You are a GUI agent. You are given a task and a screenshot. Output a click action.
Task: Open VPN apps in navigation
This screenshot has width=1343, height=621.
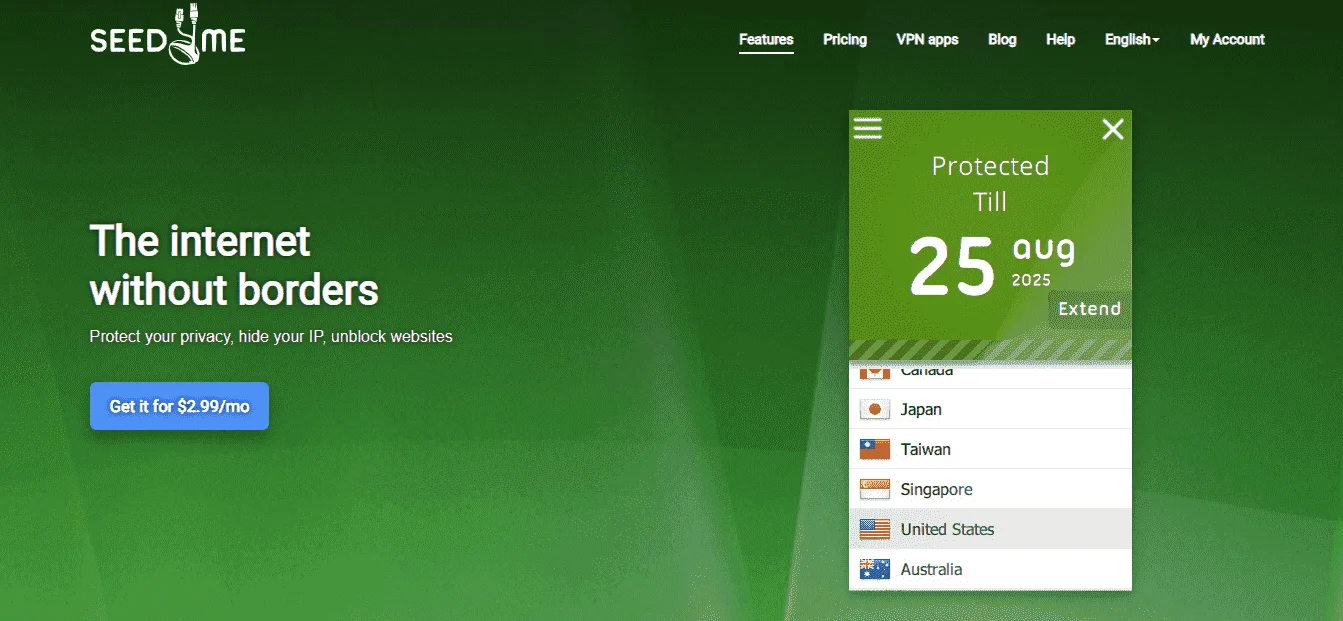pyautogui.click(x=927, y=40)
